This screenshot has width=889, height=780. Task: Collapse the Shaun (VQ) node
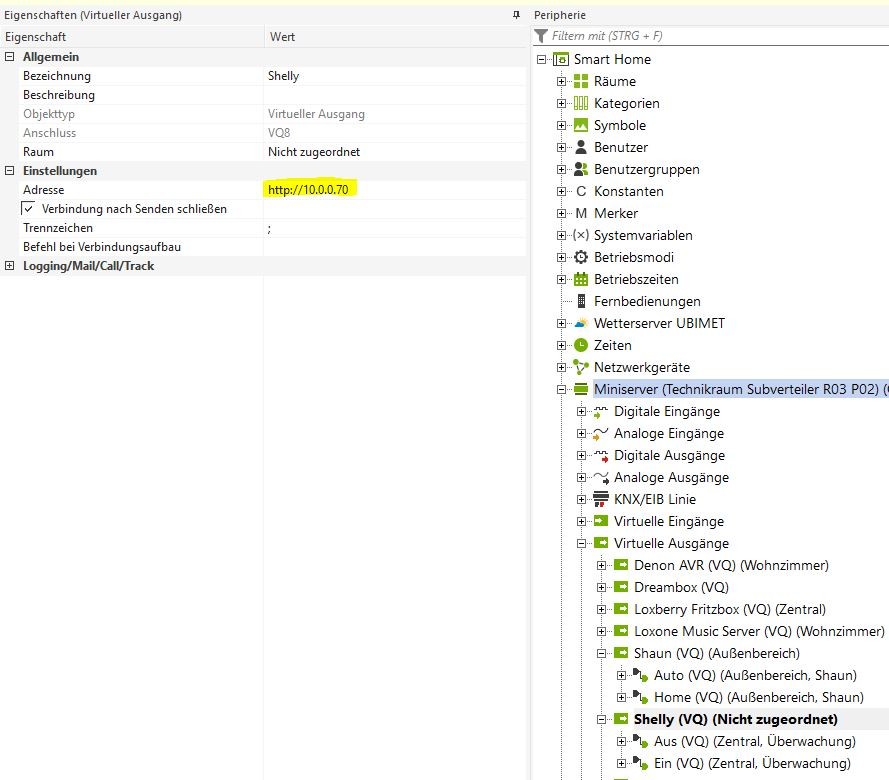click(602, 653)
